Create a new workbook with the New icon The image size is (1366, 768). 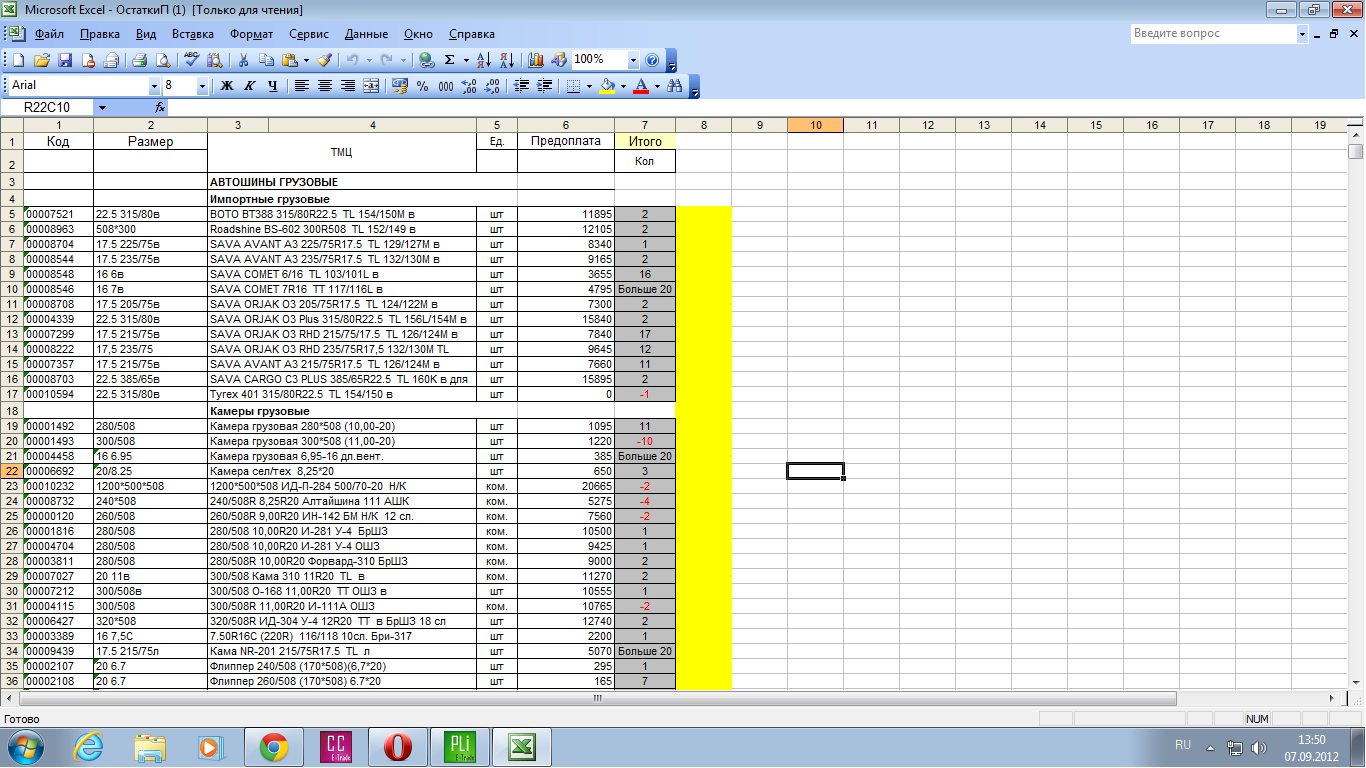[19, 60]
